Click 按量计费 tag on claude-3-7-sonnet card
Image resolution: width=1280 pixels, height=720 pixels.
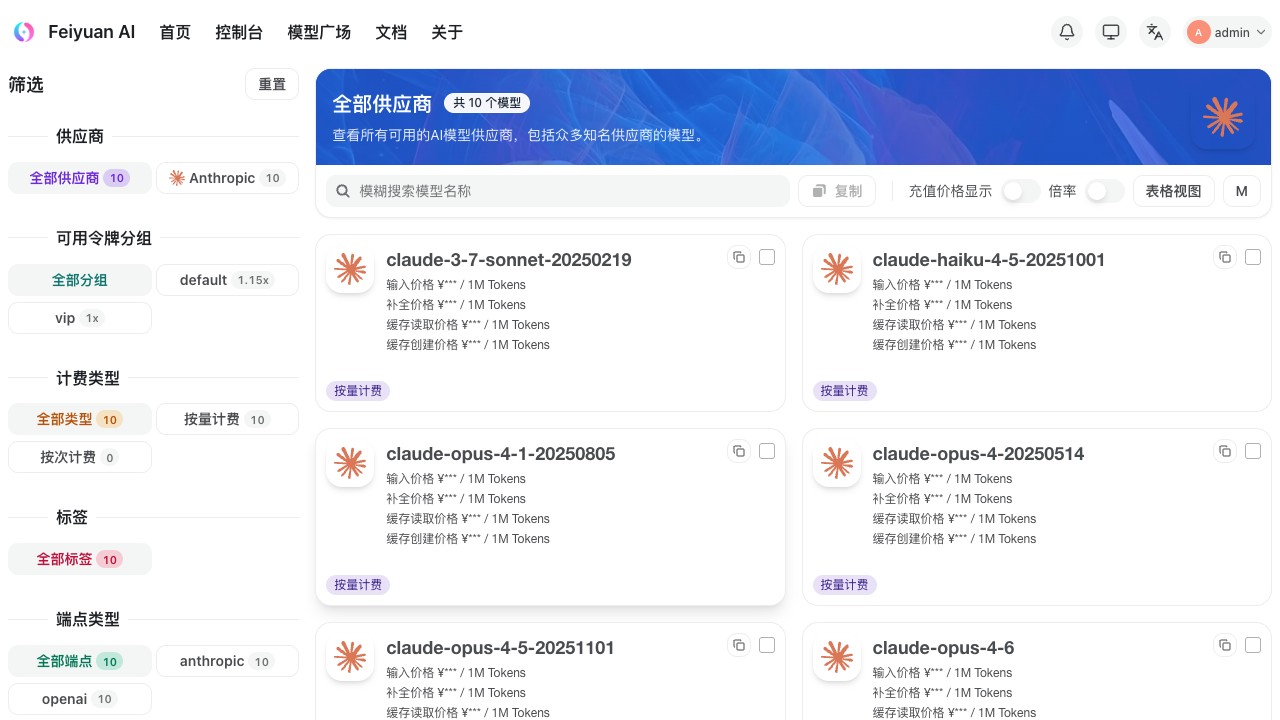coord(358,391)
